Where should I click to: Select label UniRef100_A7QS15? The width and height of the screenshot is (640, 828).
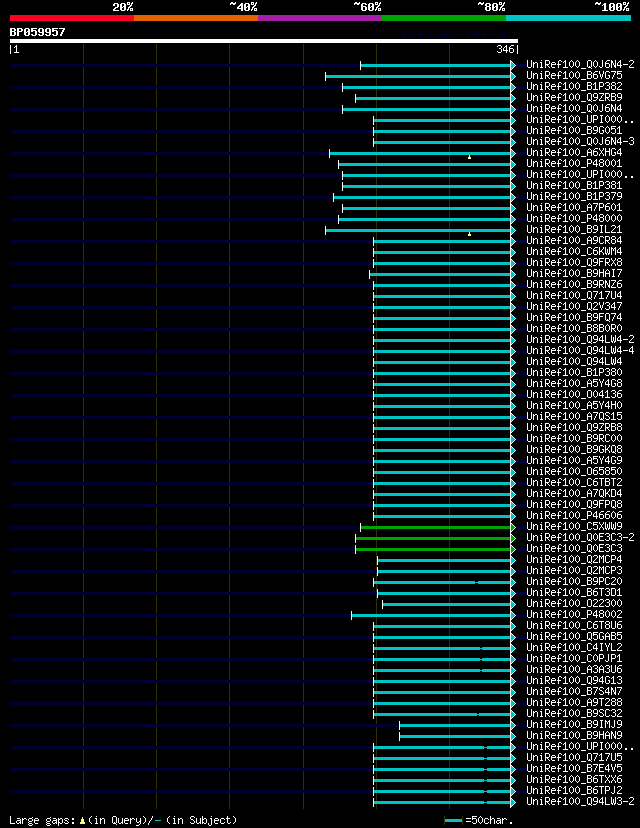(575, 417)
